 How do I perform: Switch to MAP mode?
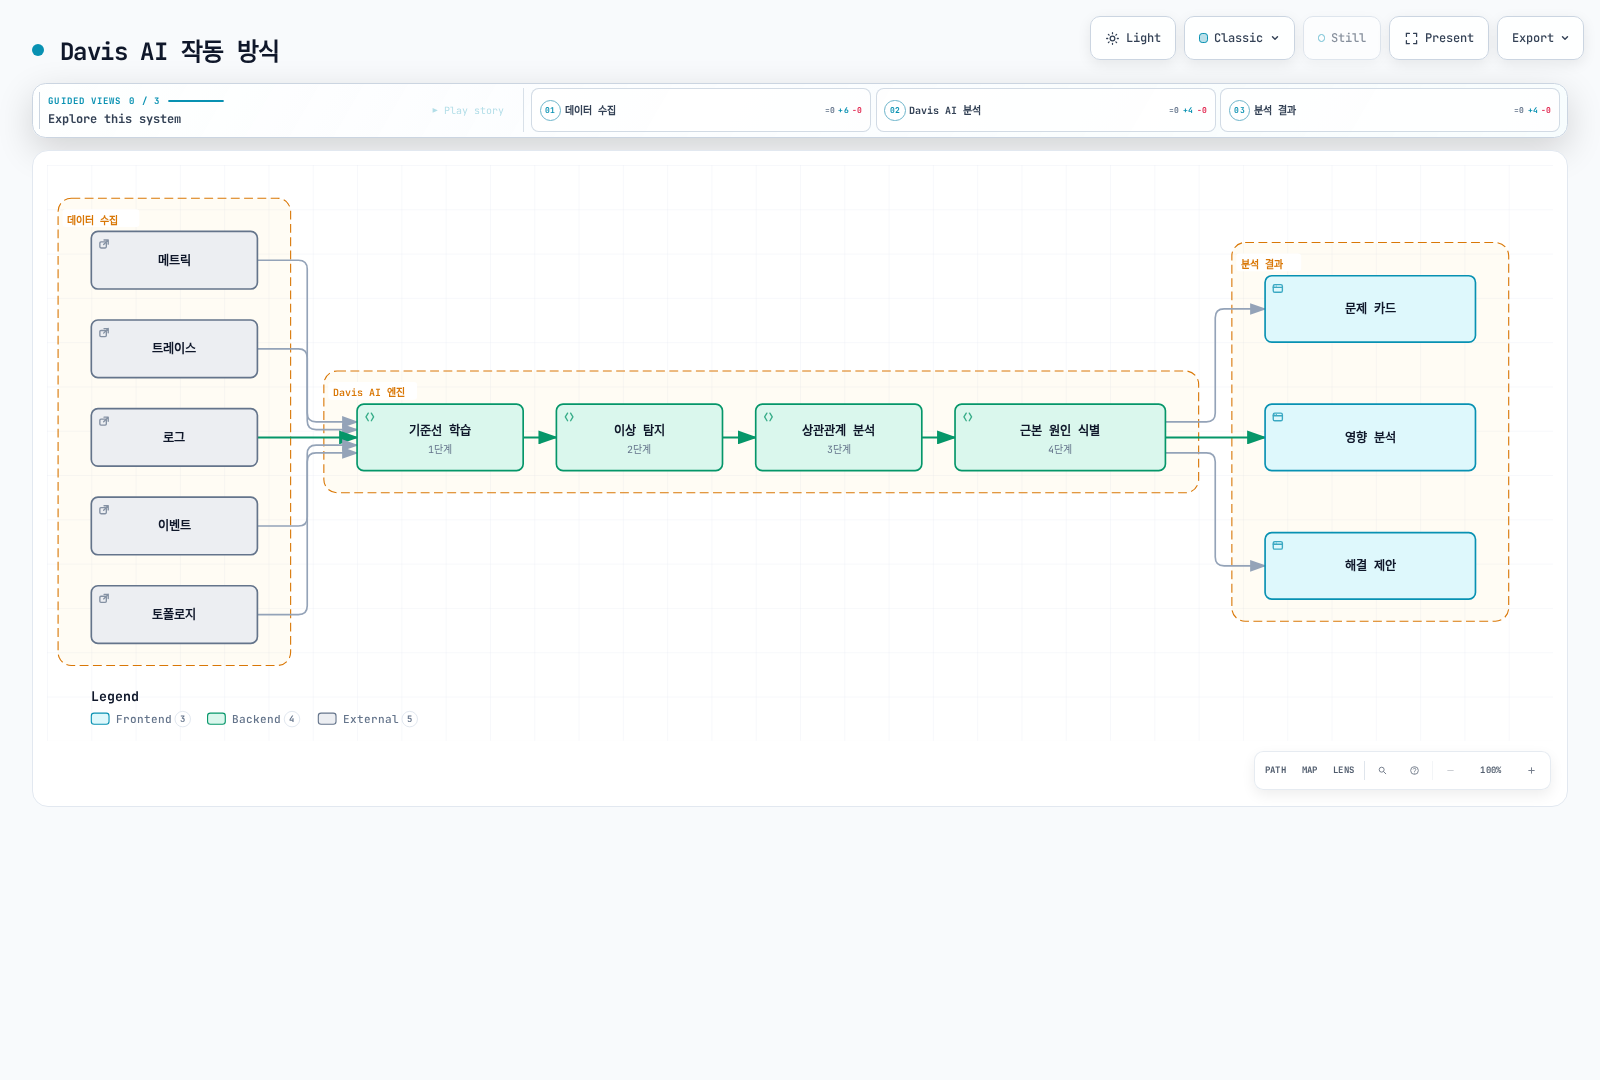pos(1310,770)
